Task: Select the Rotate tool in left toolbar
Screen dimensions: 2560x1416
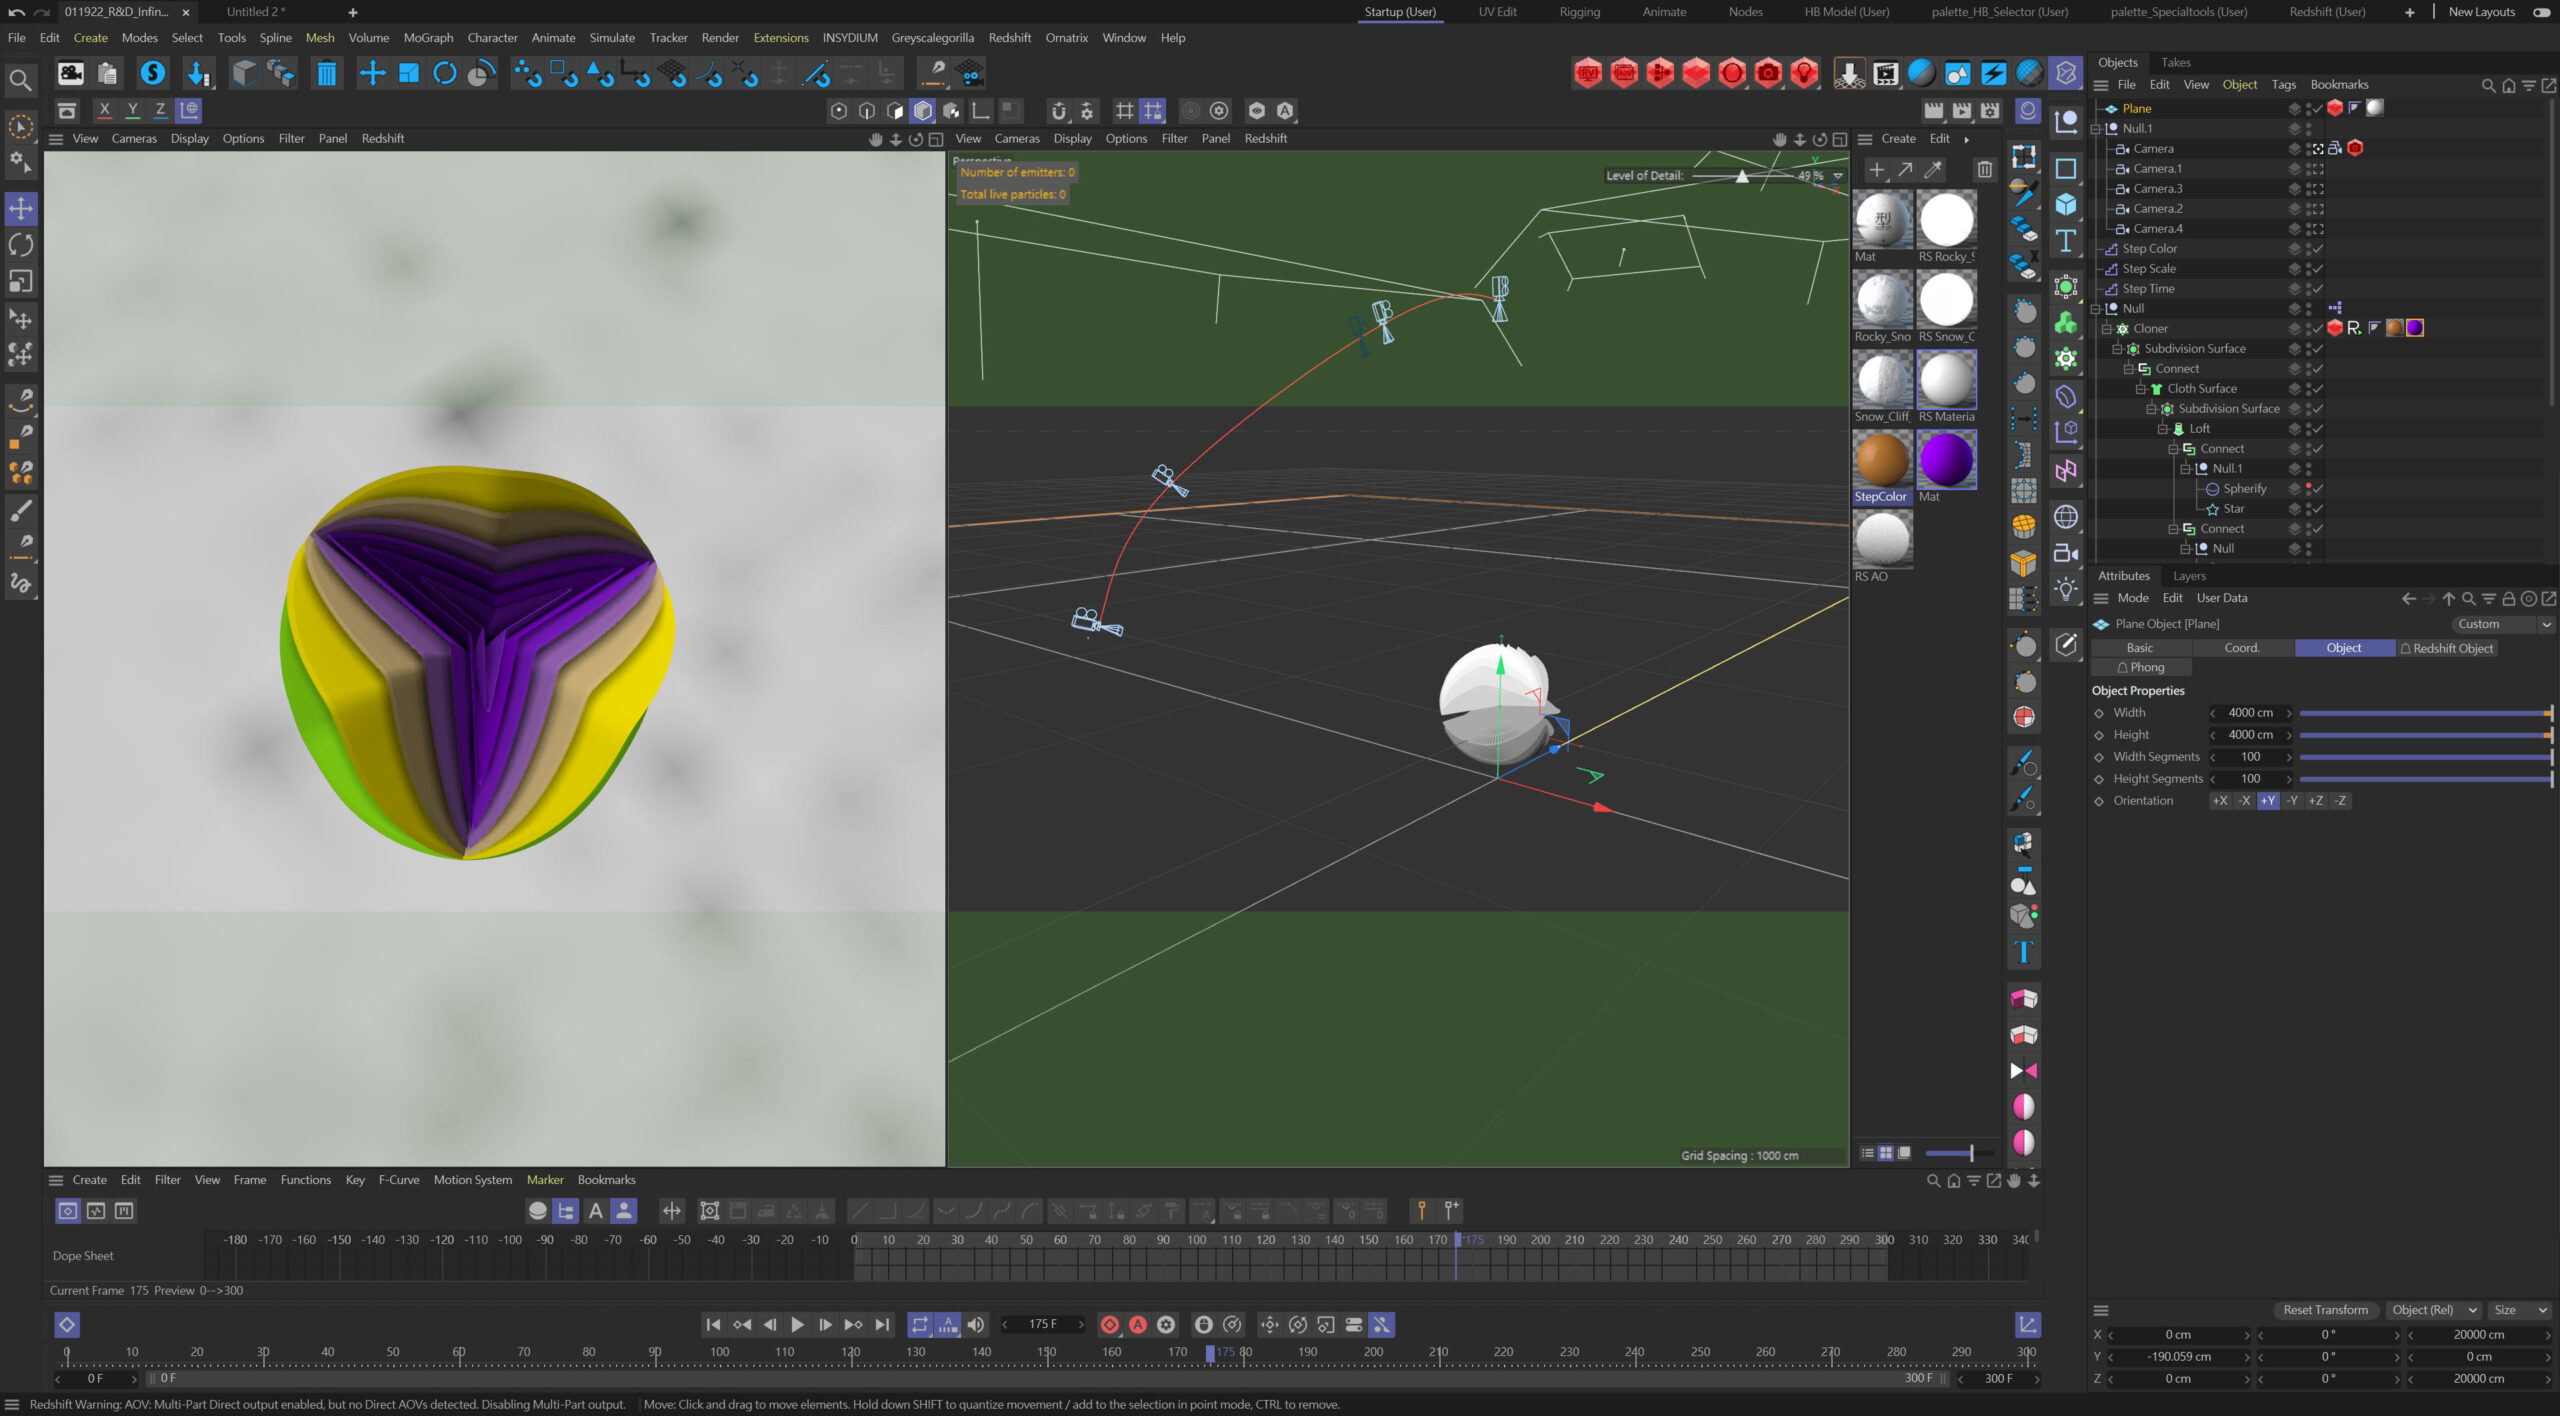Action: [21, 245]
